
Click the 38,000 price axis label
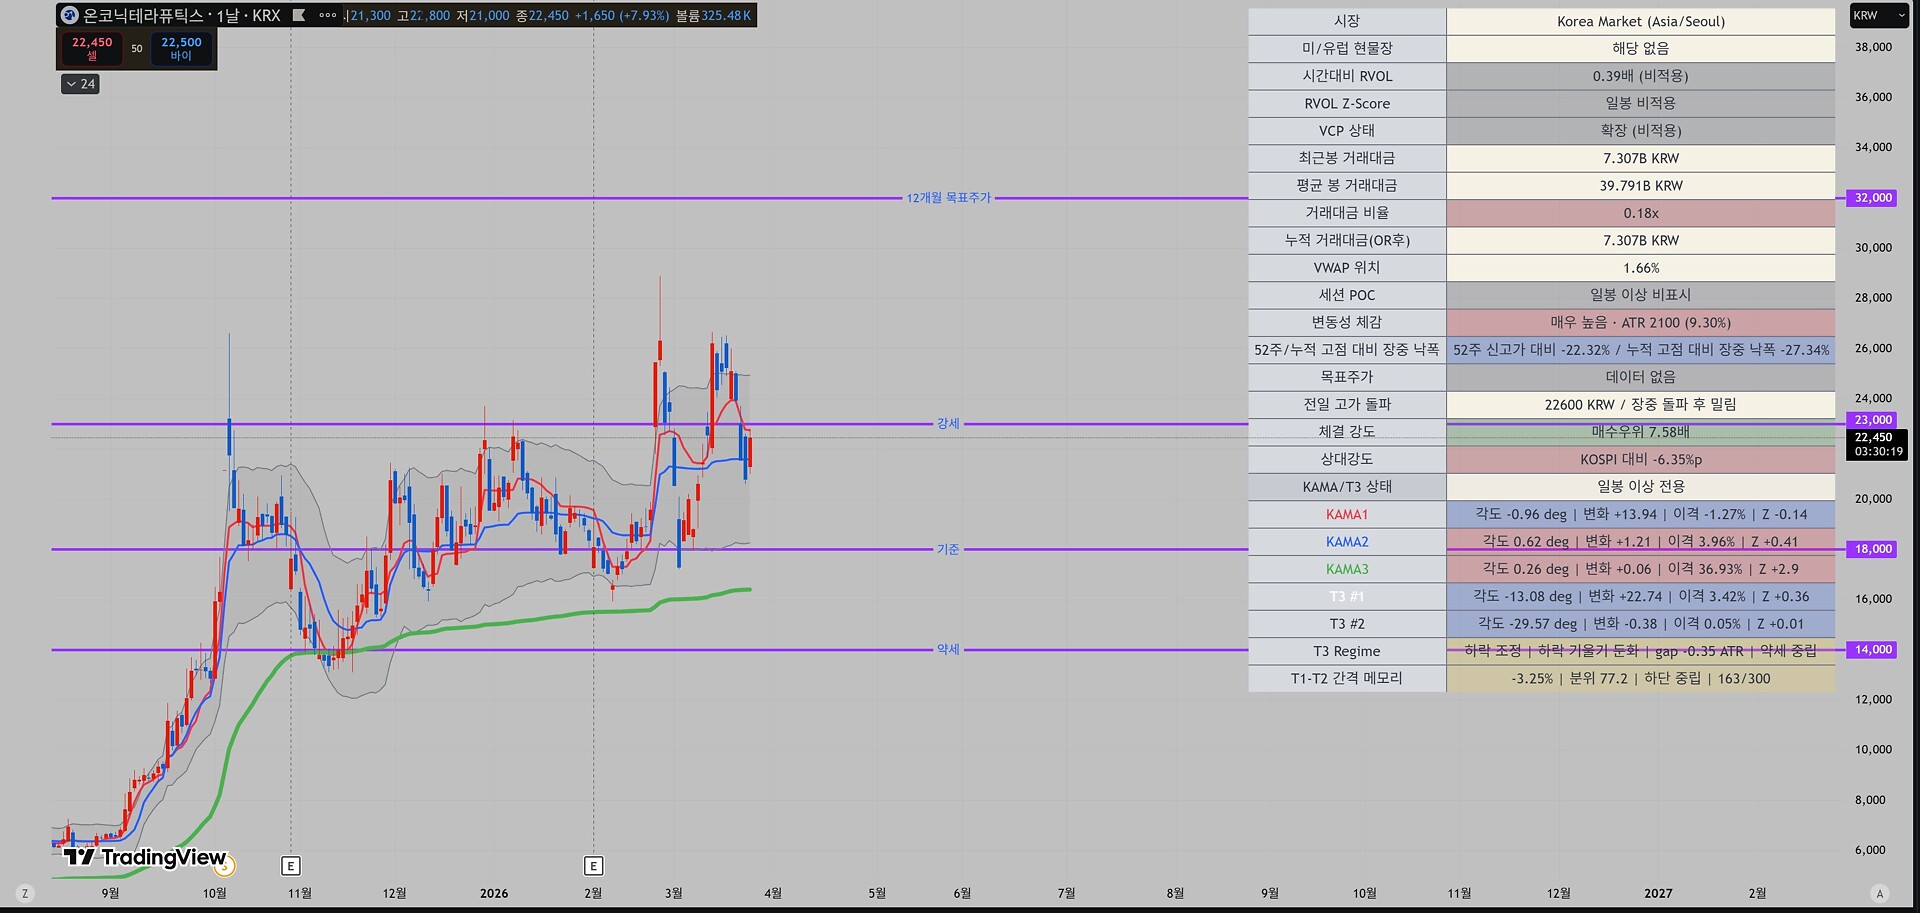1873,47
